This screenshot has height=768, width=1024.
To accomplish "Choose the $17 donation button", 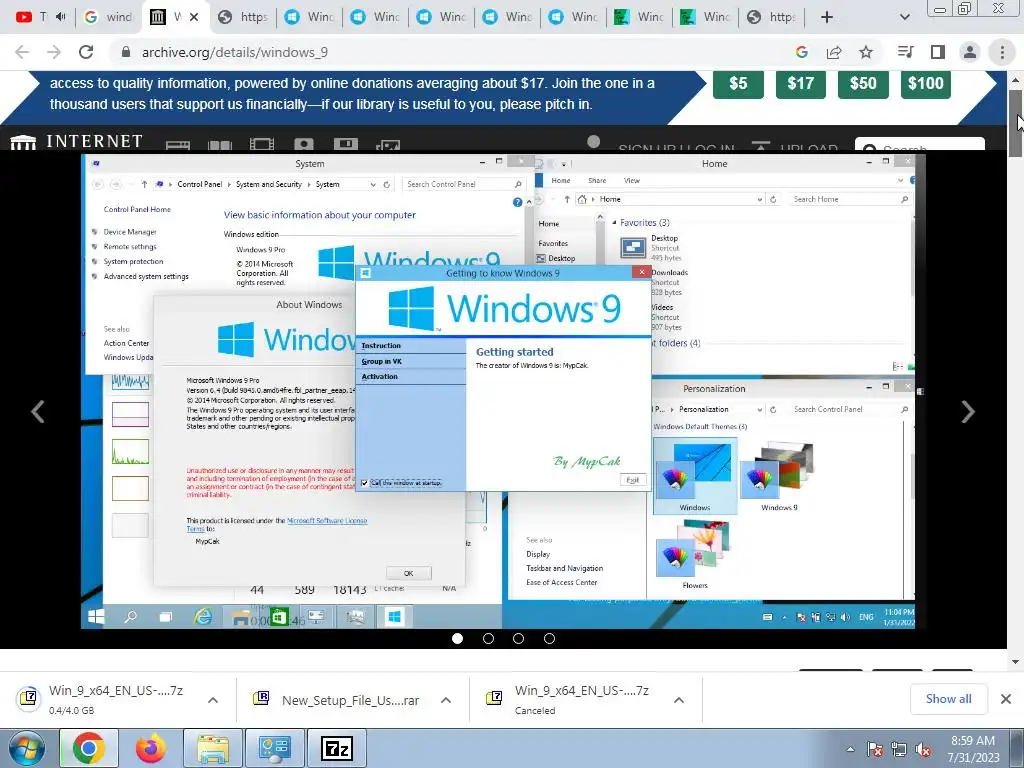I will pyautogui.click(x=801, y=84).
